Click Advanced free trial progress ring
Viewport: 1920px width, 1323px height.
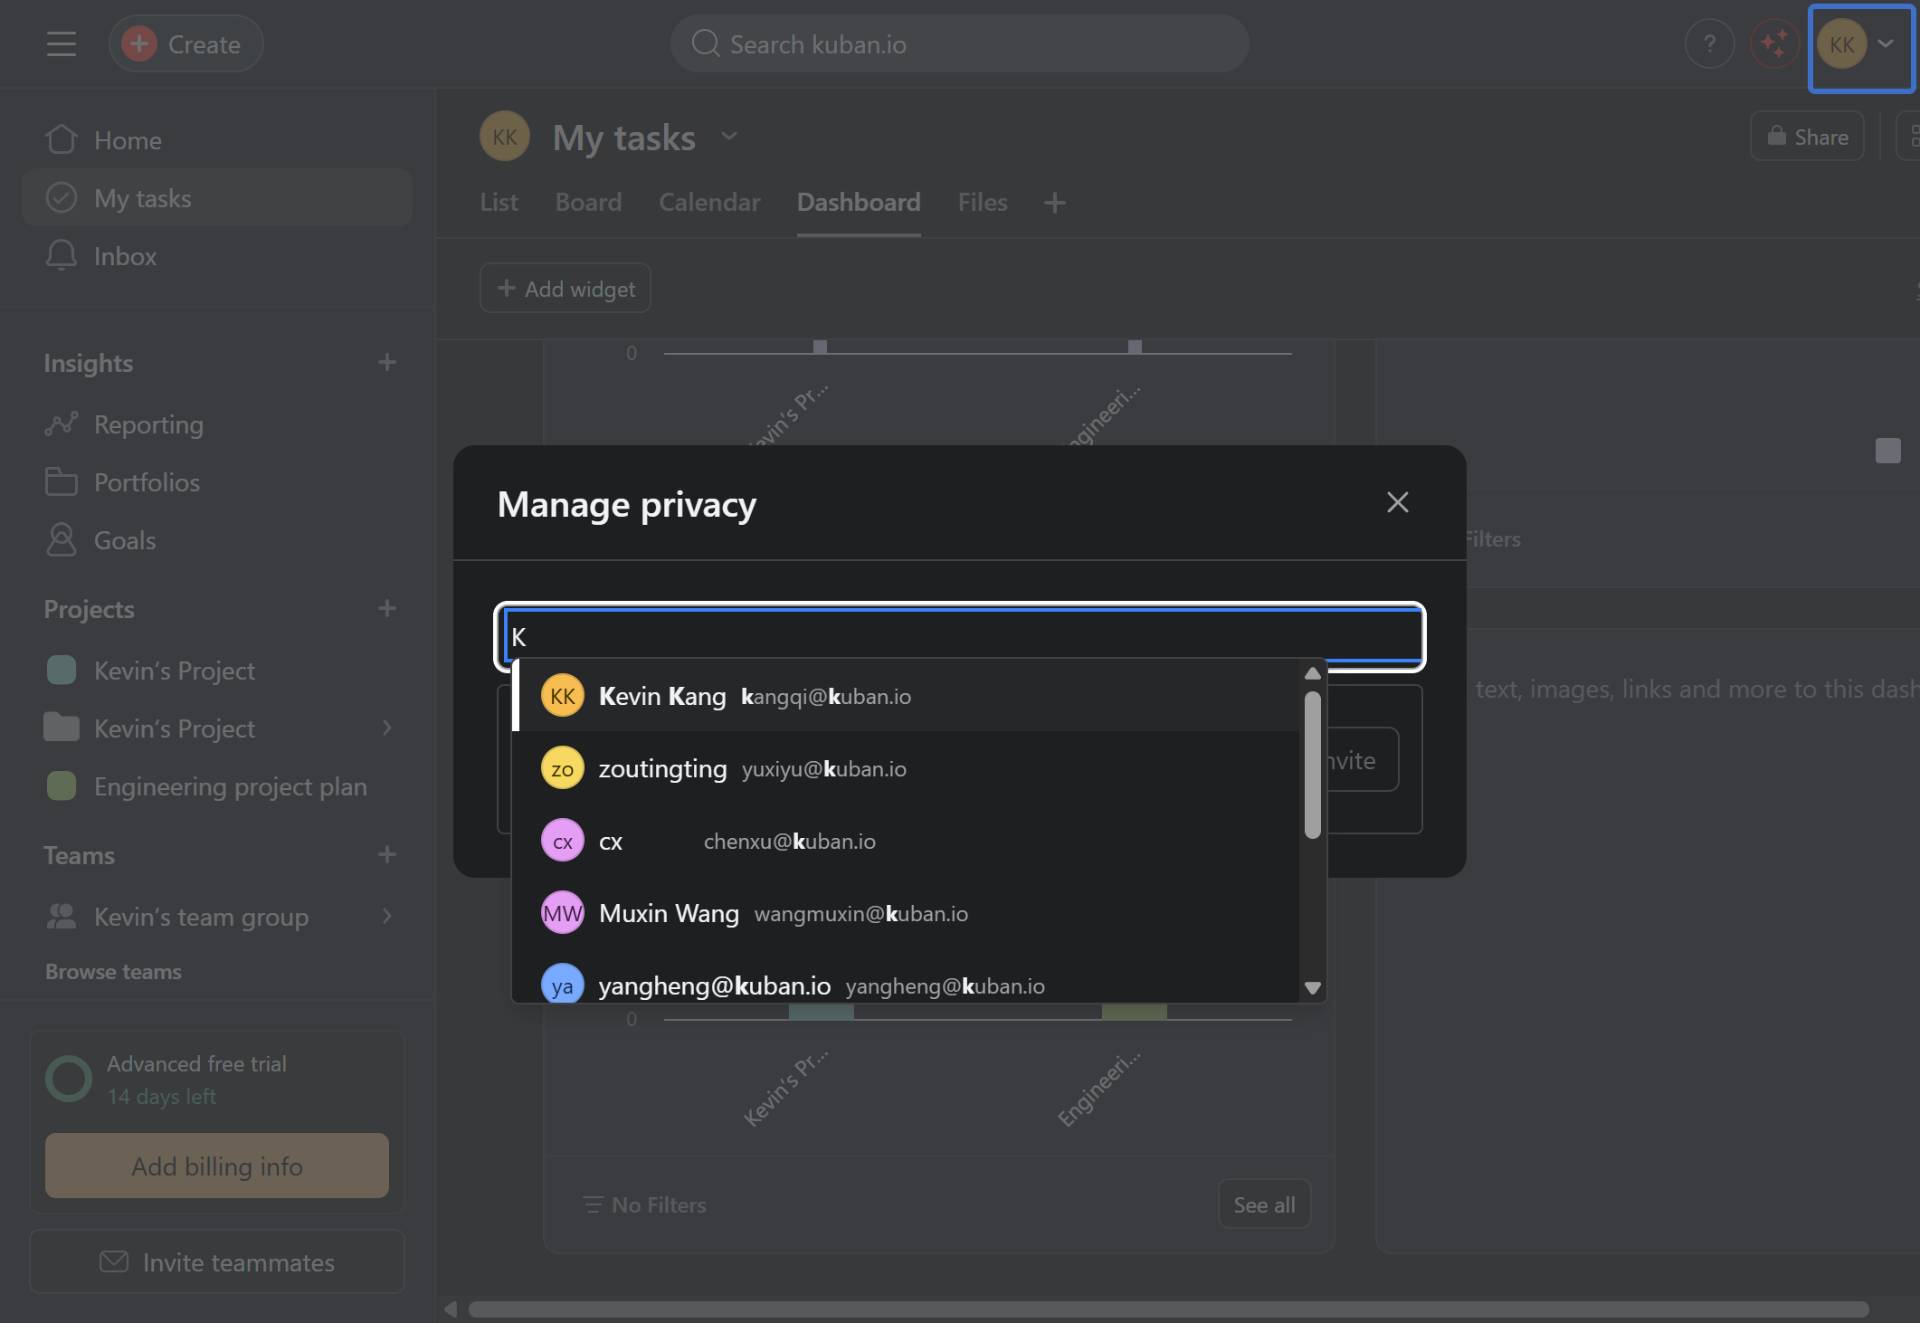69,1079
